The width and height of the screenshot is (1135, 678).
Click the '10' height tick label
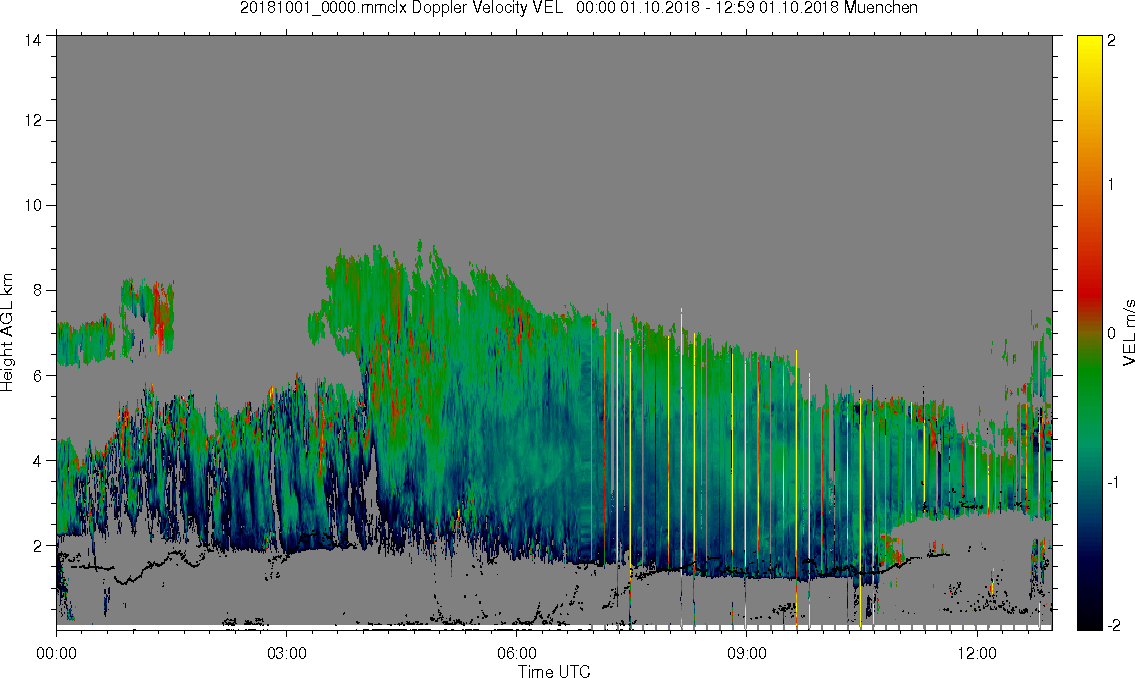click(x=32, y=205)
